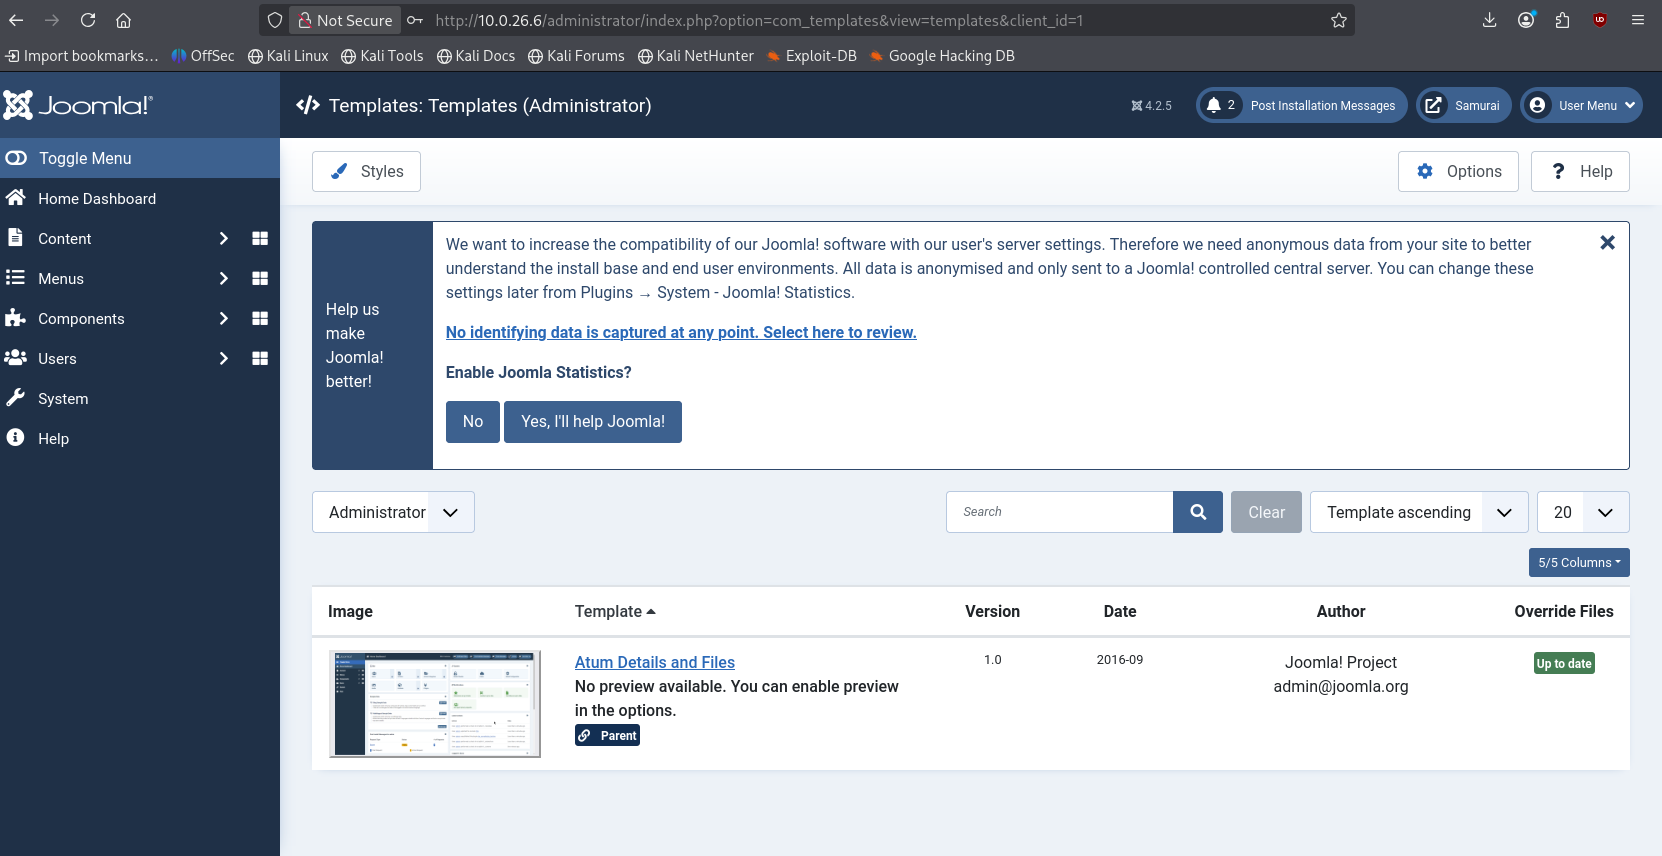Open browser home page icon
Viewport: 1662px width, 856px height.
click(124, 20)
